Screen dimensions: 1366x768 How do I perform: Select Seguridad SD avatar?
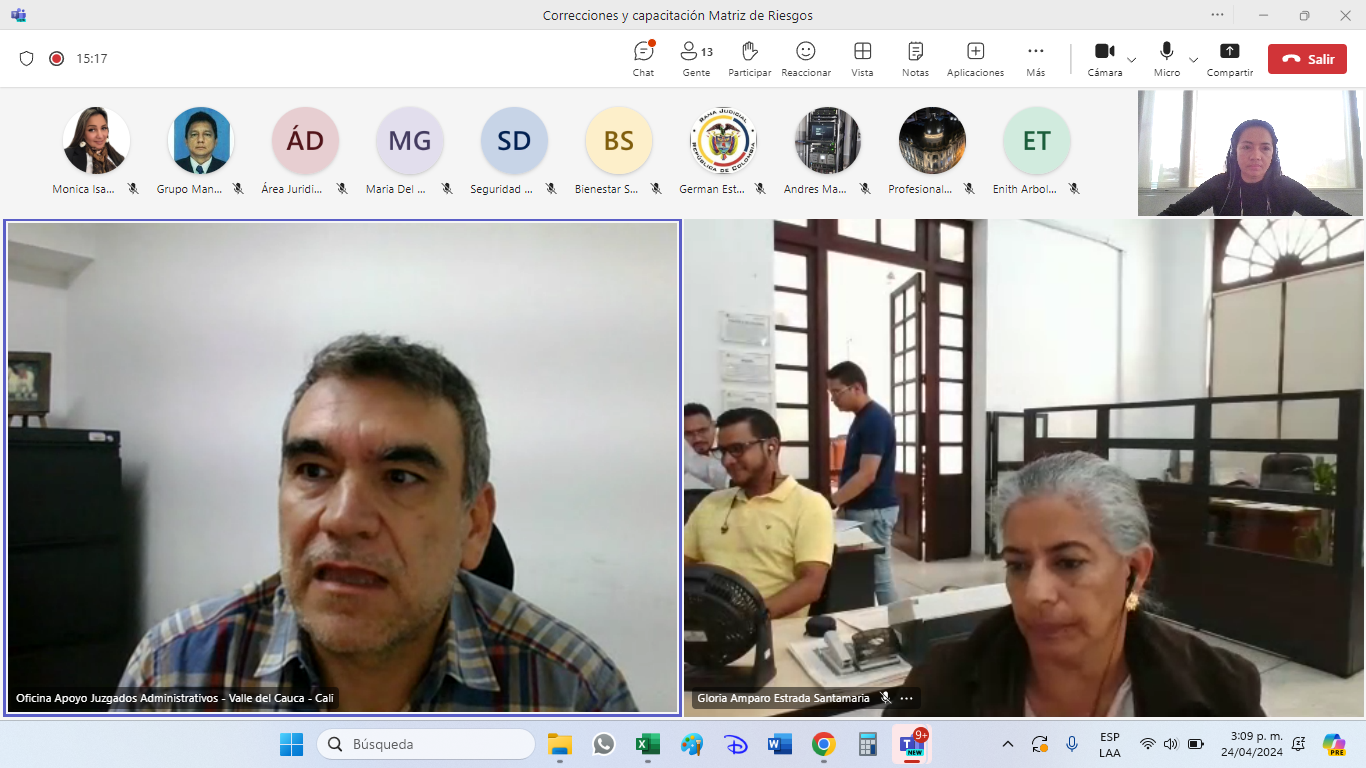514,141
